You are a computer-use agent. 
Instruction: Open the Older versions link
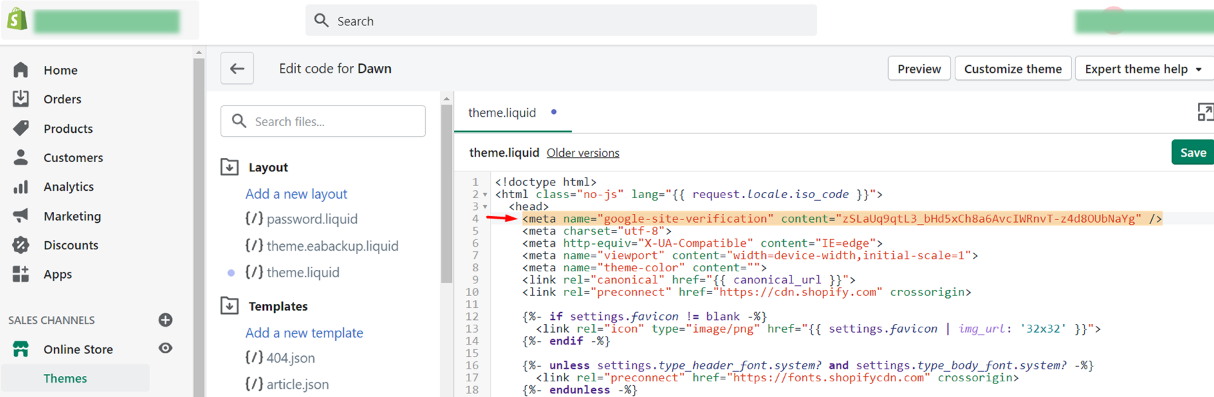(583, 153)
